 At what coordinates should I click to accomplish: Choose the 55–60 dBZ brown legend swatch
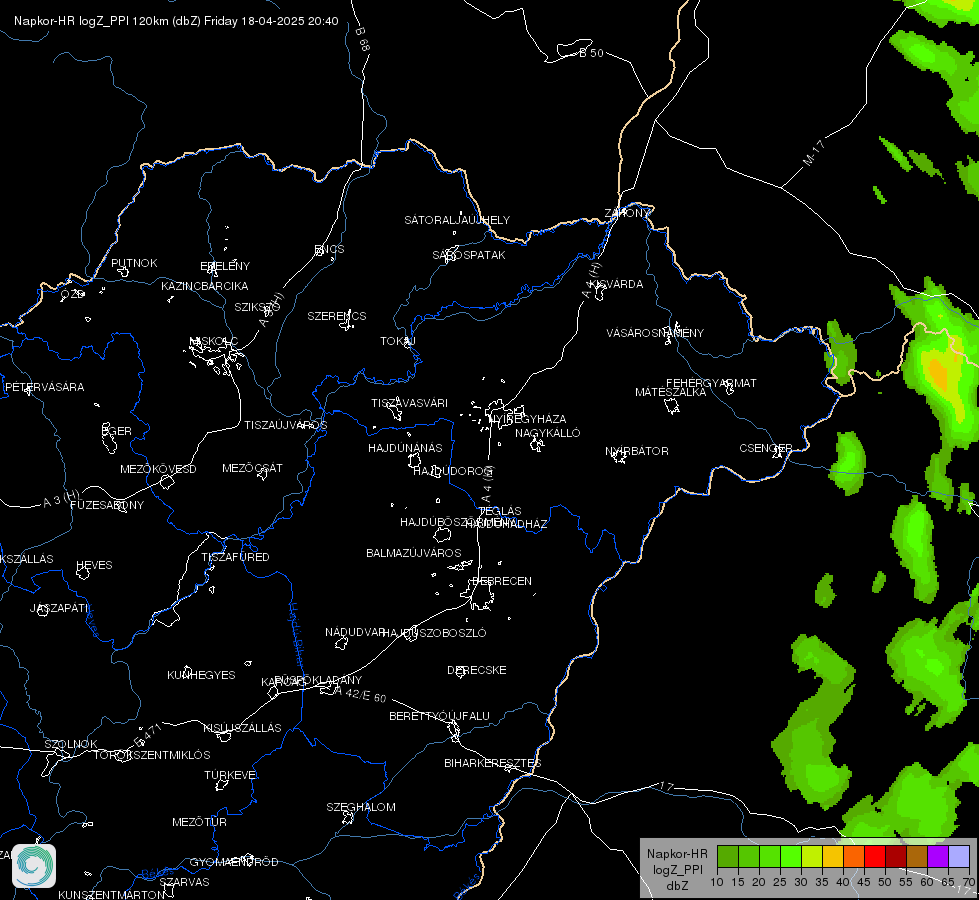[x=917, y=857]
